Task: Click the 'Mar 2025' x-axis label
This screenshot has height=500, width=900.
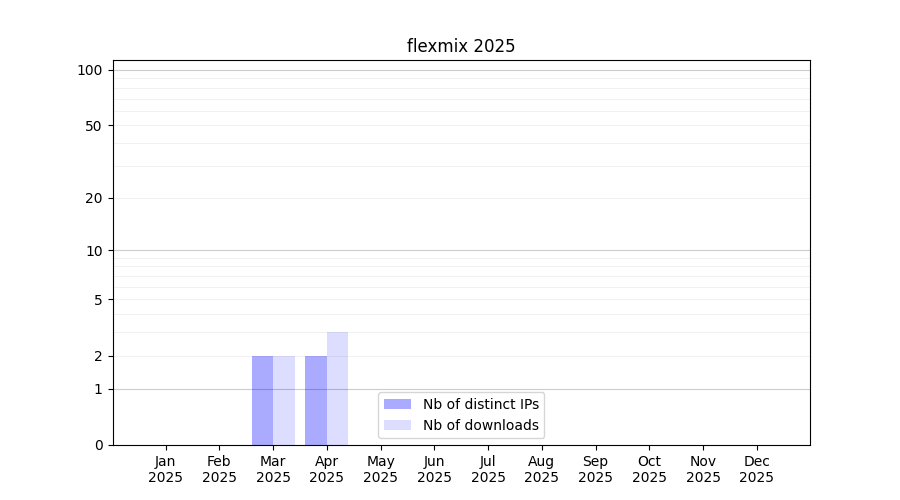Action: click(273, 469)
